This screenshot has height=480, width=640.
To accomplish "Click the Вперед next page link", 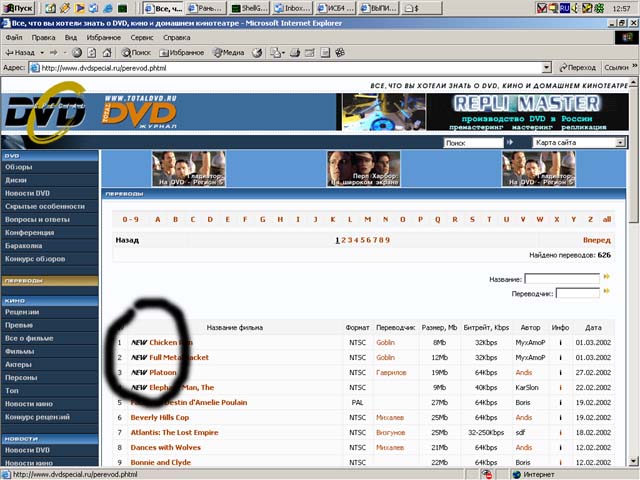I will tap(597, 240).
